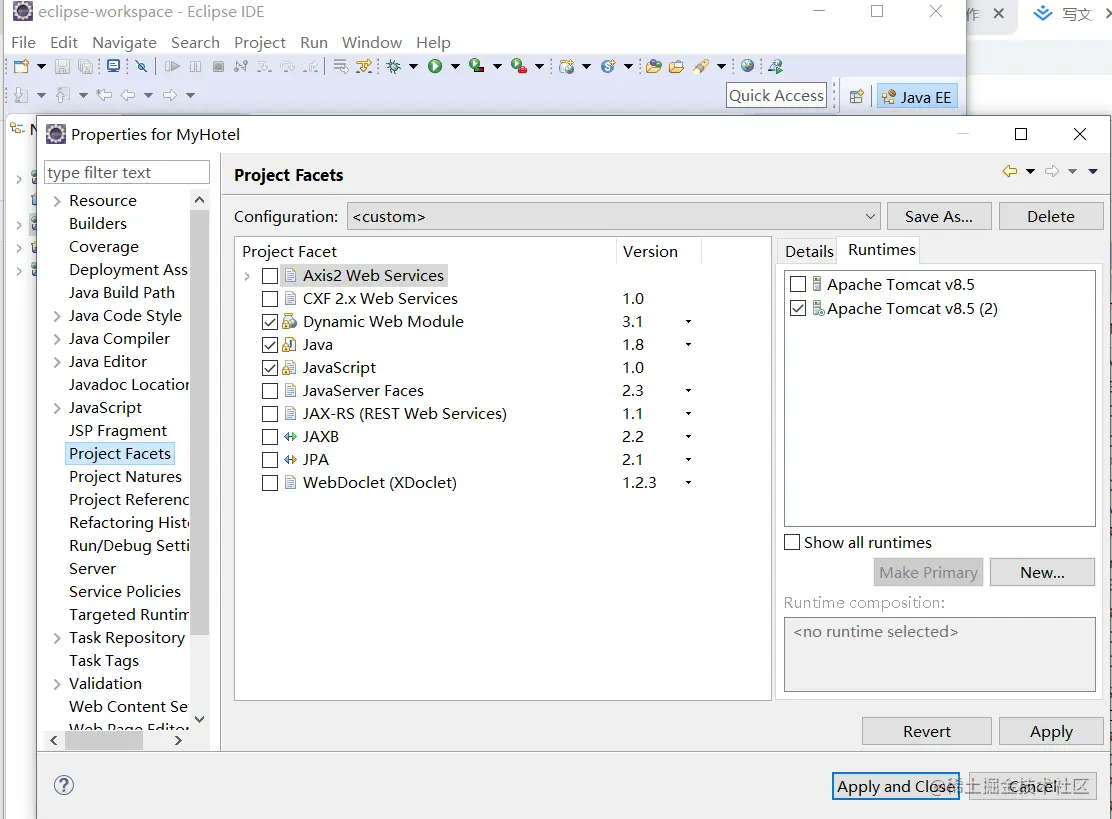
Task: Open the console monitor icon in toolbar
Action: click(x=113, y=66)
